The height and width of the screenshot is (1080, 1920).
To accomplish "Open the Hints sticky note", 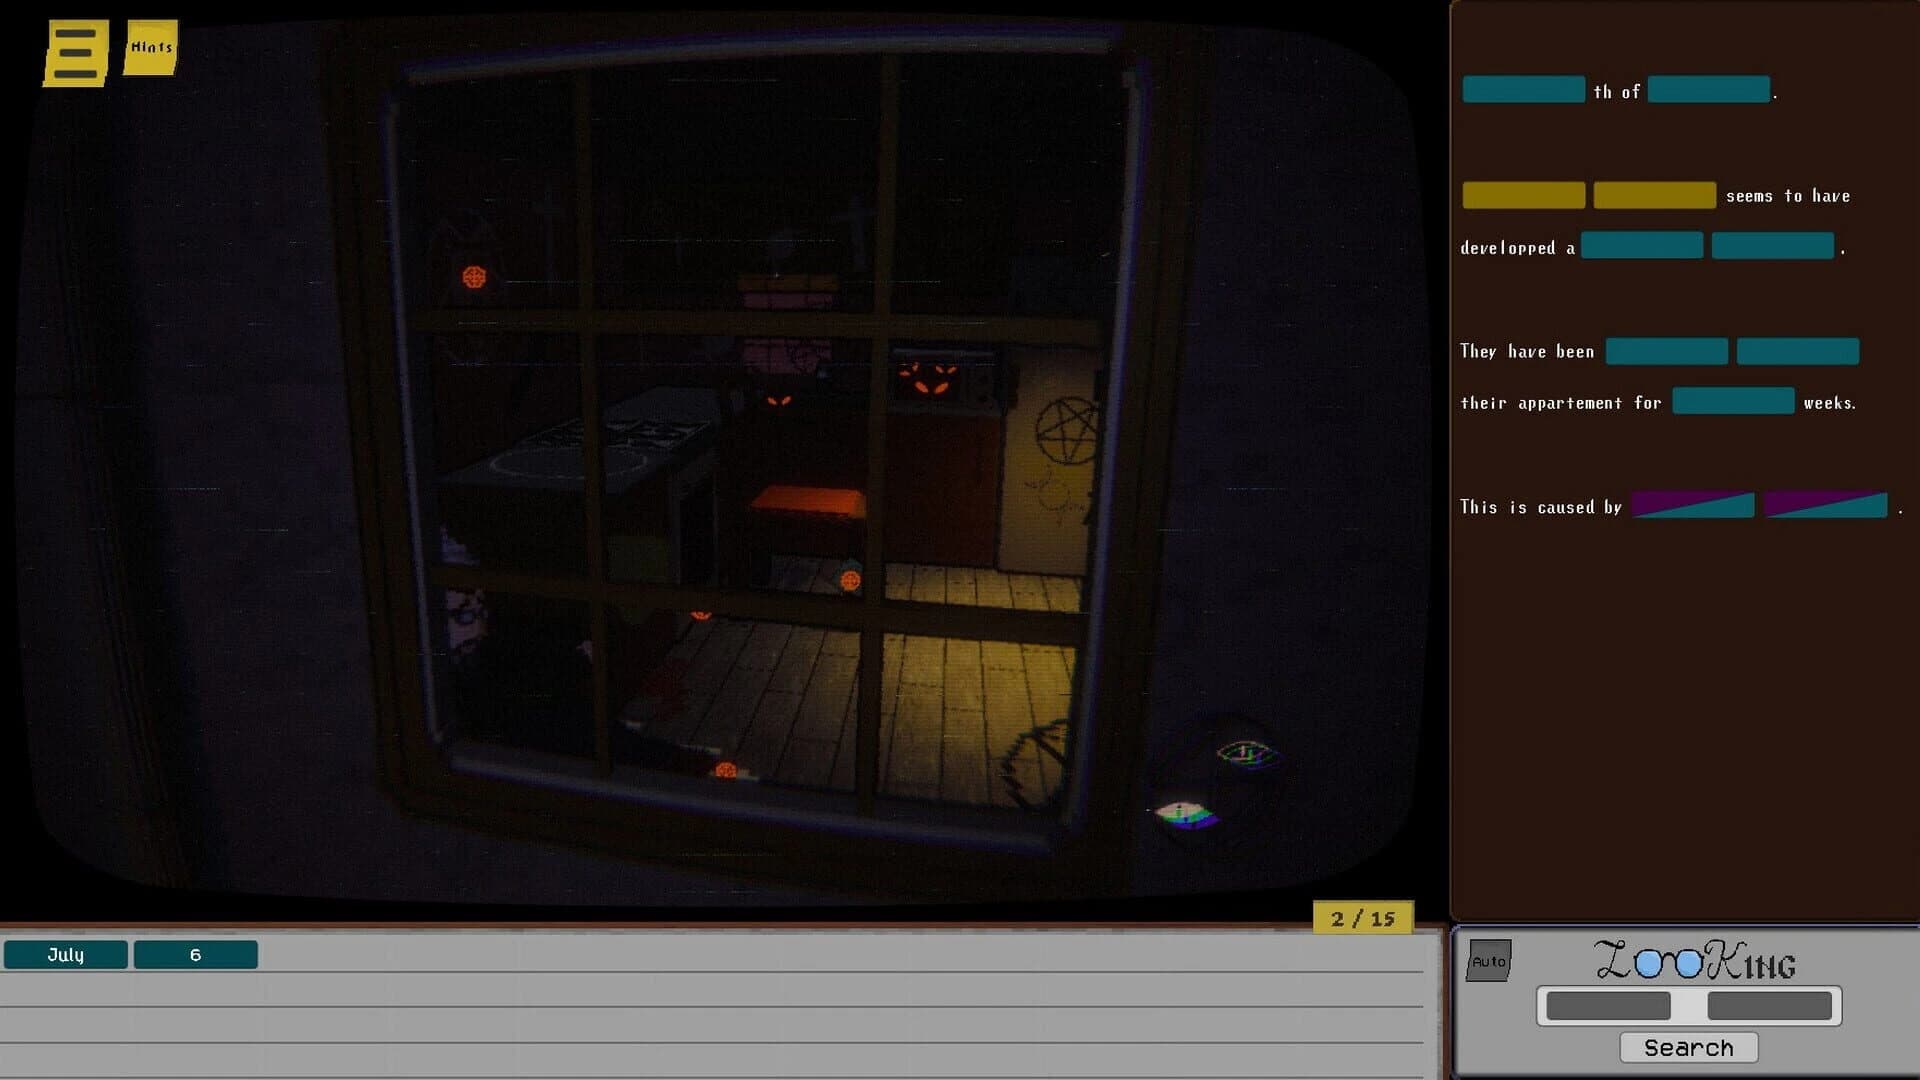I will [151, 46].
